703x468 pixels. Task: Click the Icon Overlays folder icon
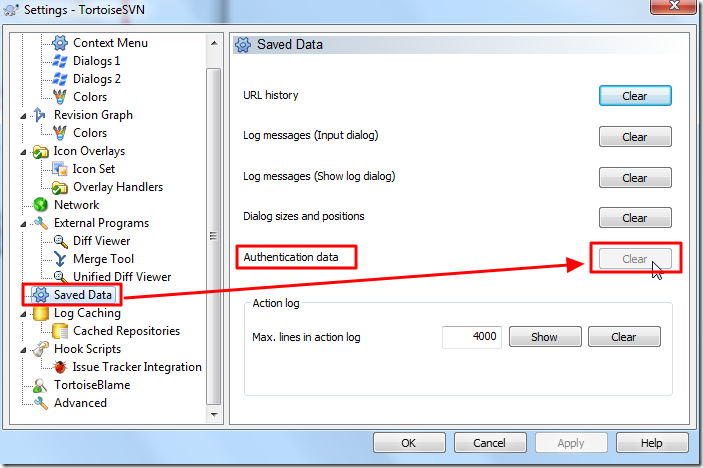[40, 152]
